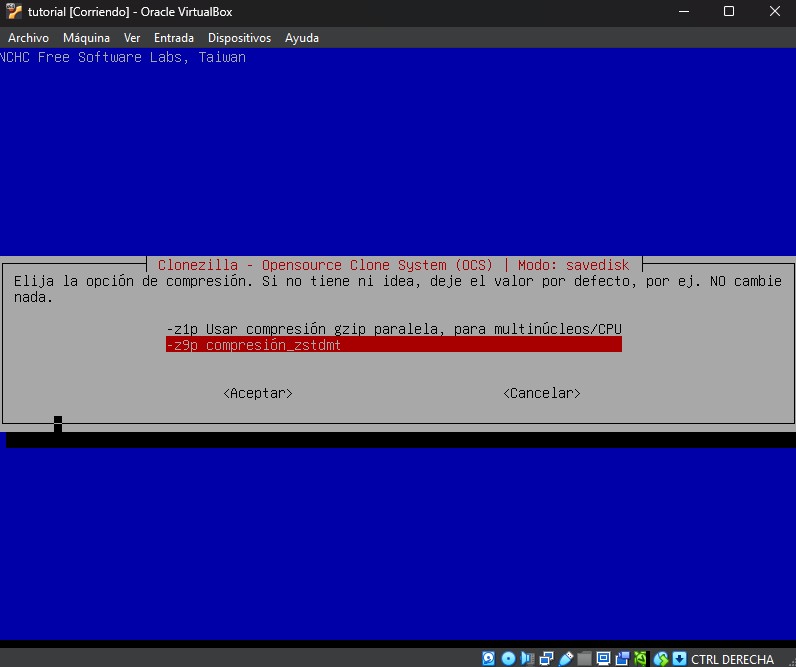Image resolution: width=796 pixels, height=667 pixels.
Task: Click the hard disk activity status icon
Action: click(488, 659)
